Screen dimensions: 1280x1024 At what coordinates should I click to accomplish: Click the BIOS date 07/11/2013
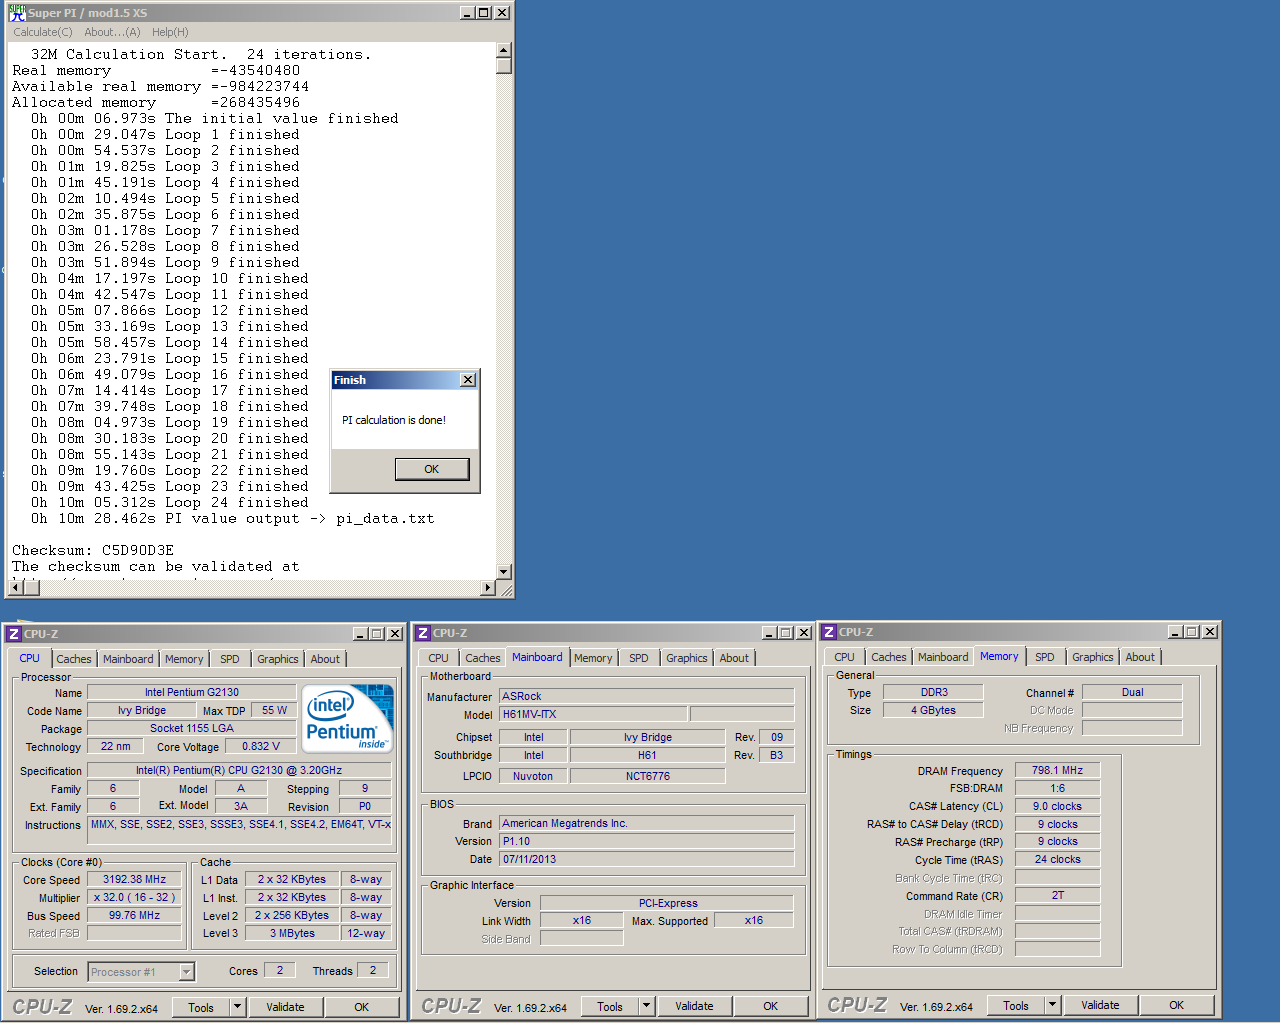(x=646, y=860)
